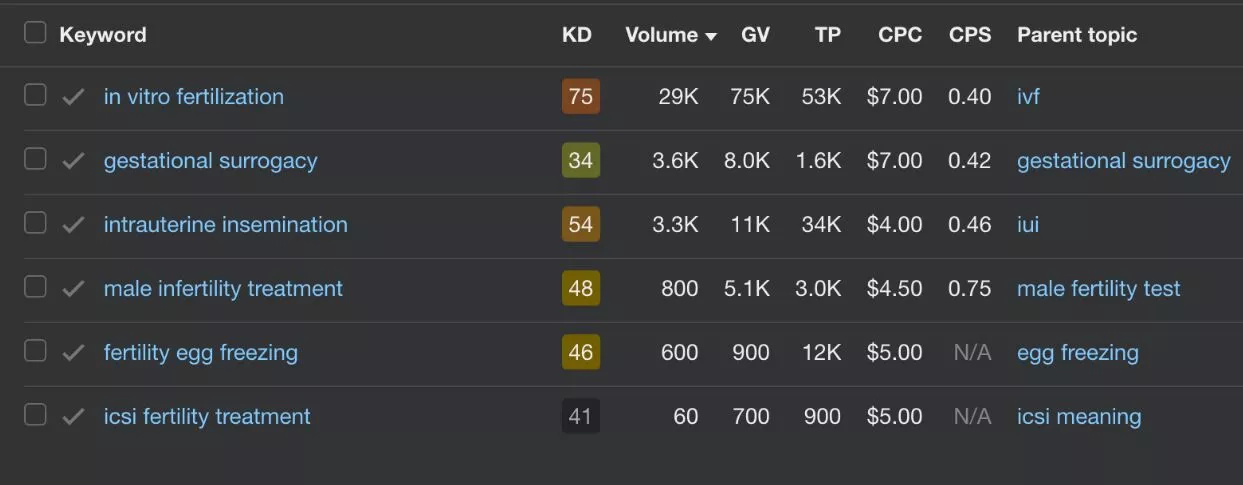Tick the icsi fertility treatment checkbox

[x=35, y=416]
